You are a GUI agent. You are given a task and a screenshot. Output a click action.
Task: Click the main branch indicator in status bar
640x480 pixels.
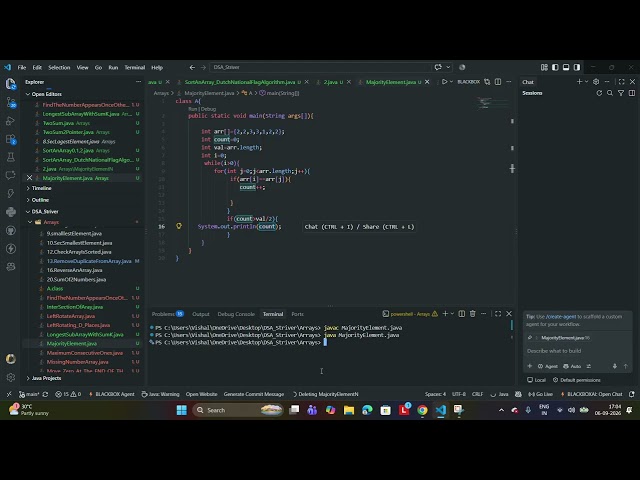point(29,394)
